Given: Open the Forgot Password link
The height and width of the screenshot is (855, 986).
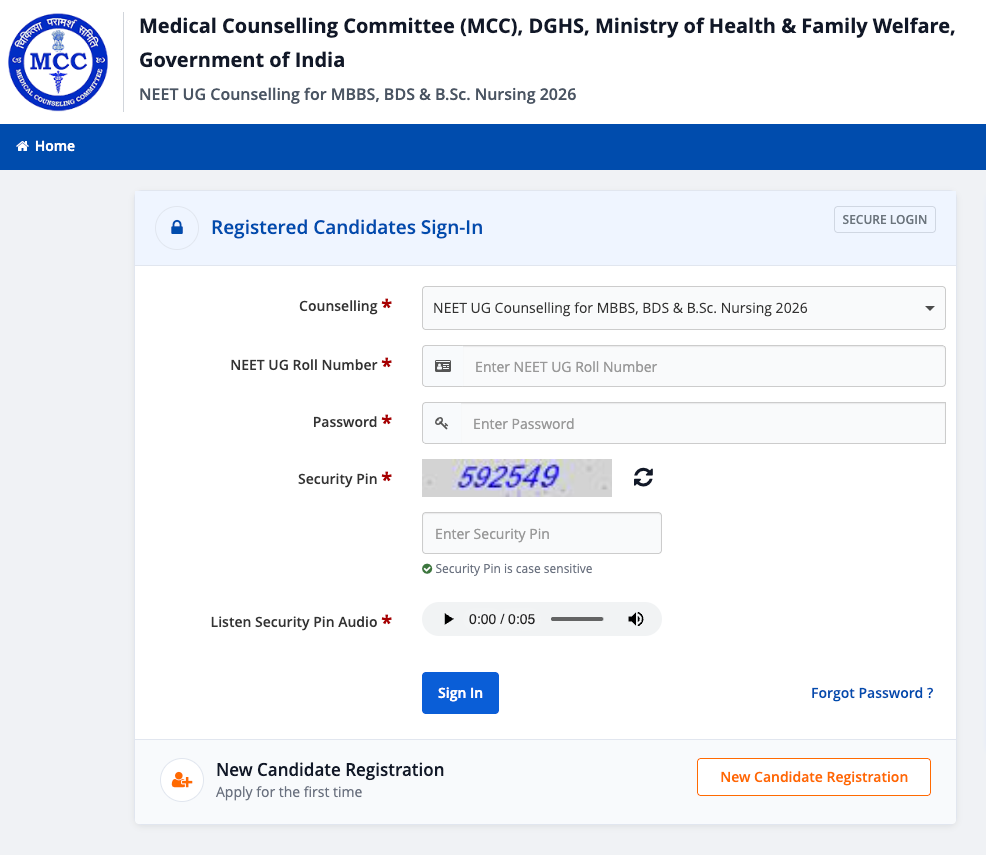Looking at the screenshot, I should (872, 693).
